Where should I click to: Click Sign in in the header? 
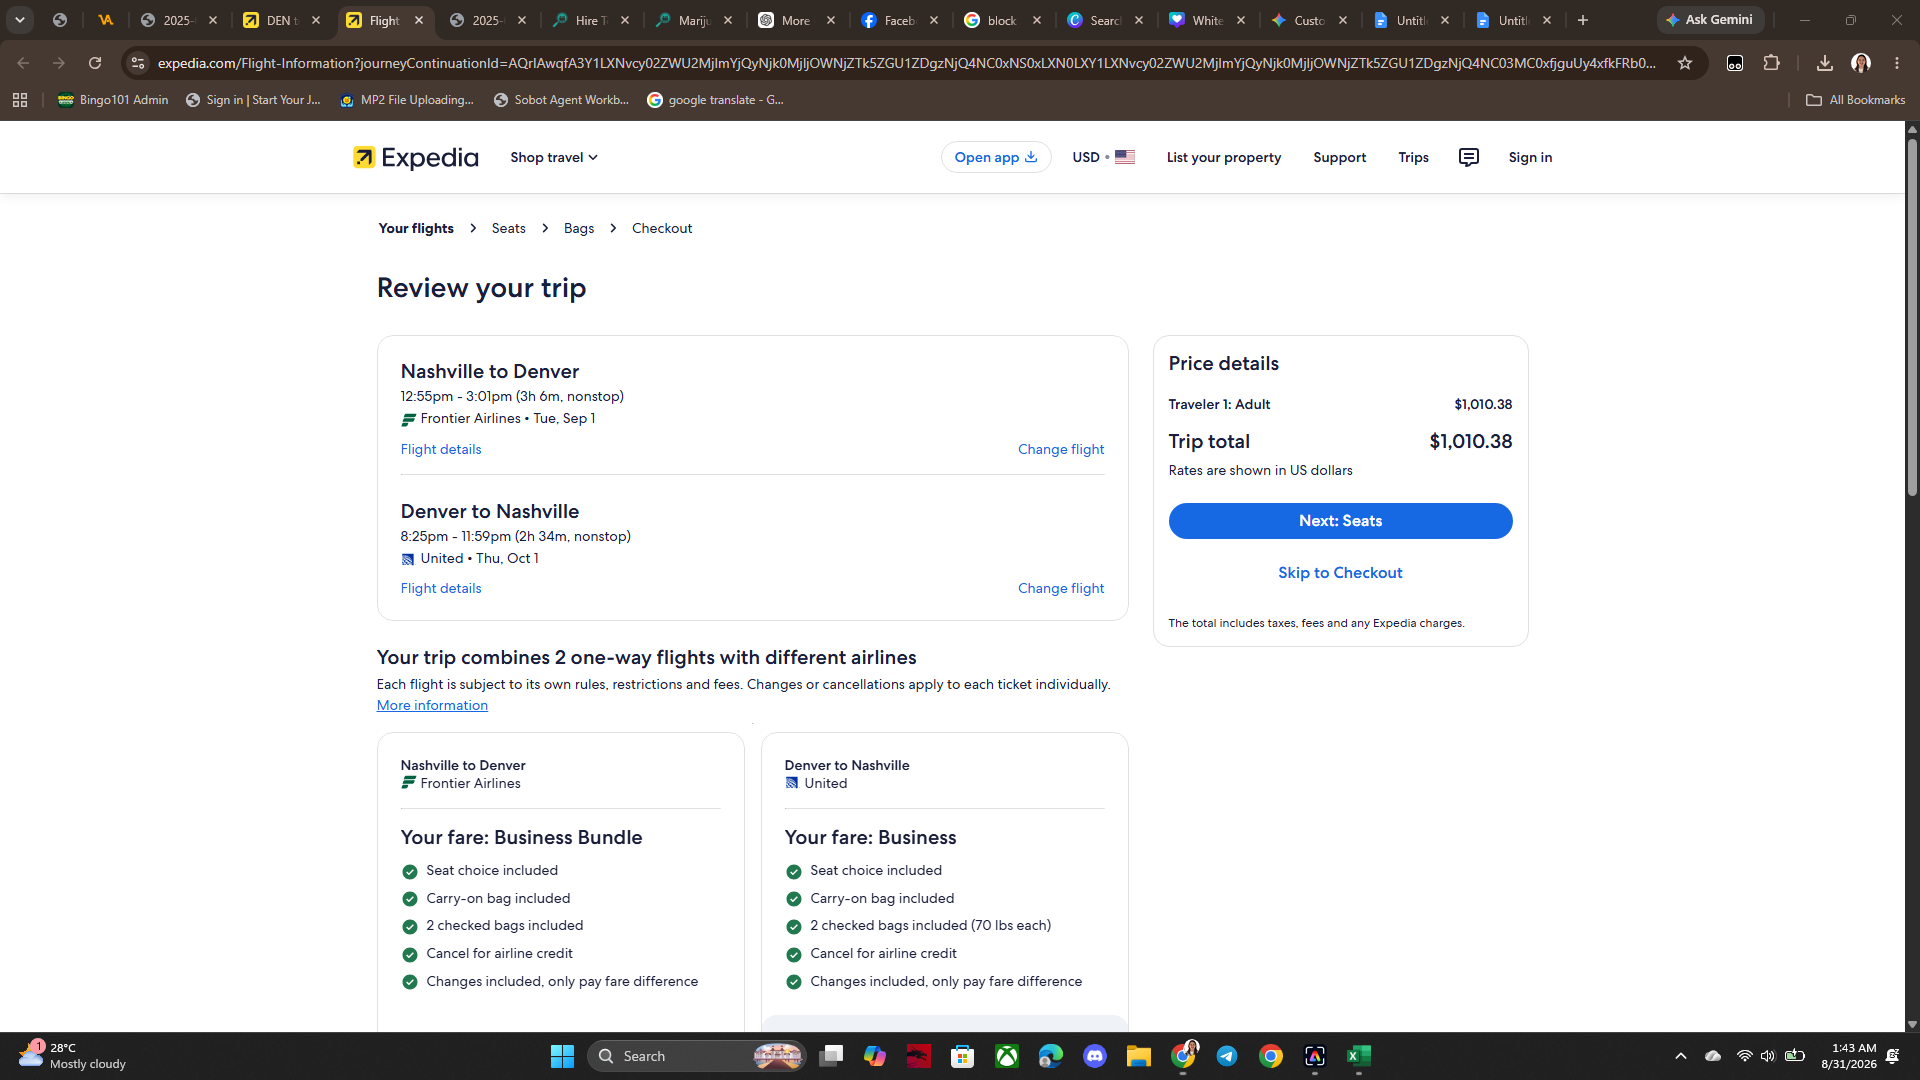coord(1530,157)
